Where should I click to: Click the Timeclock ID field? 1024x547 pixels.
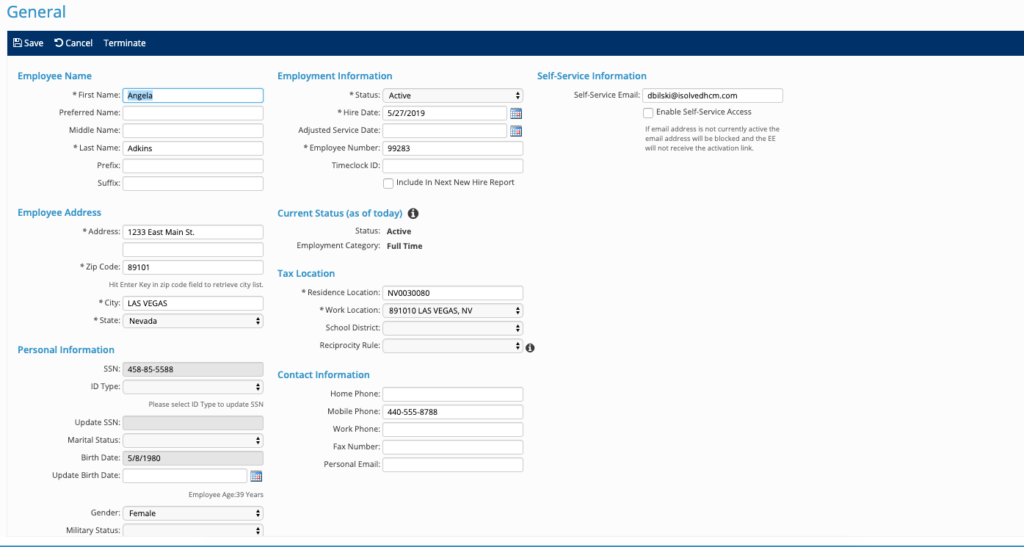click(x=453, y=166)
